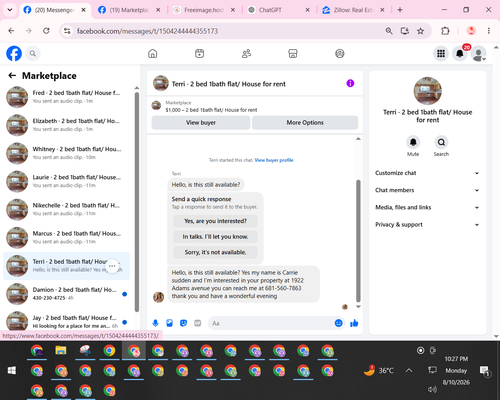Open the account profile menu
Image resolution: width=500 pixels, height=400 pixels.
coord(478,53)
